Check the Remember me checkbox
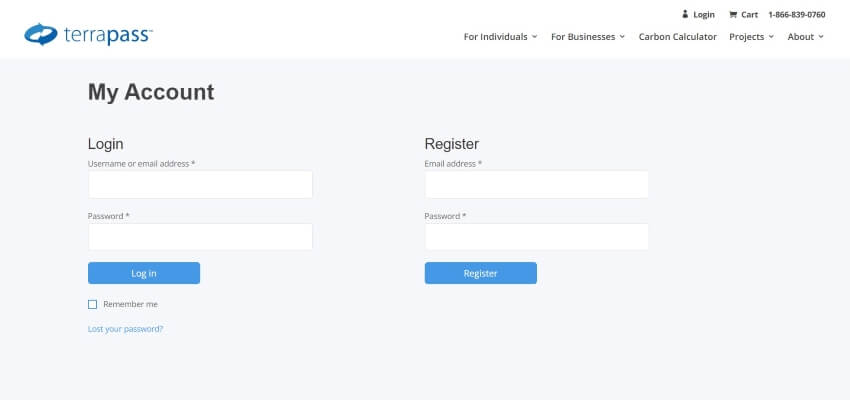Image resolution: width=850 pixels, height=400 pixels. 92,305
